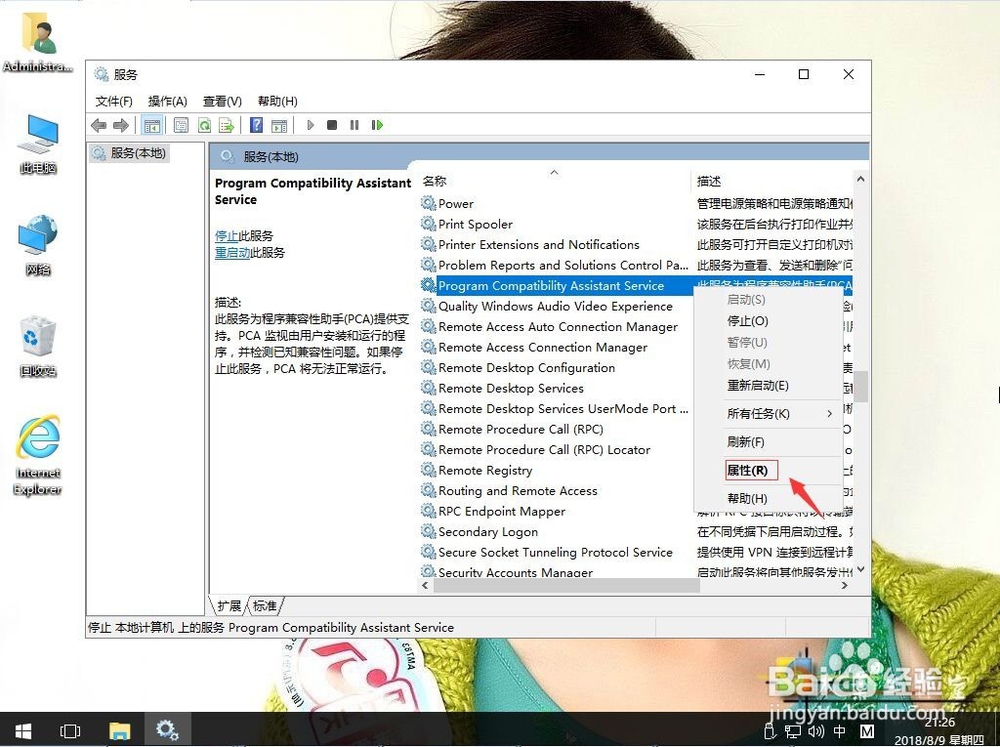Viewport: 1000px width, 747px height.
Task: Open Task View on the taskbar
Action: point(70,730)
